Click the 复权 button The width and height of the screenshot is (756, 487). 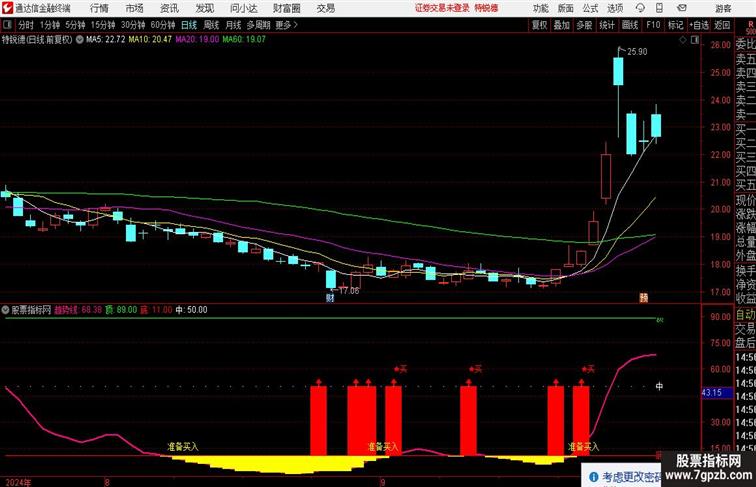pos(540,25)
